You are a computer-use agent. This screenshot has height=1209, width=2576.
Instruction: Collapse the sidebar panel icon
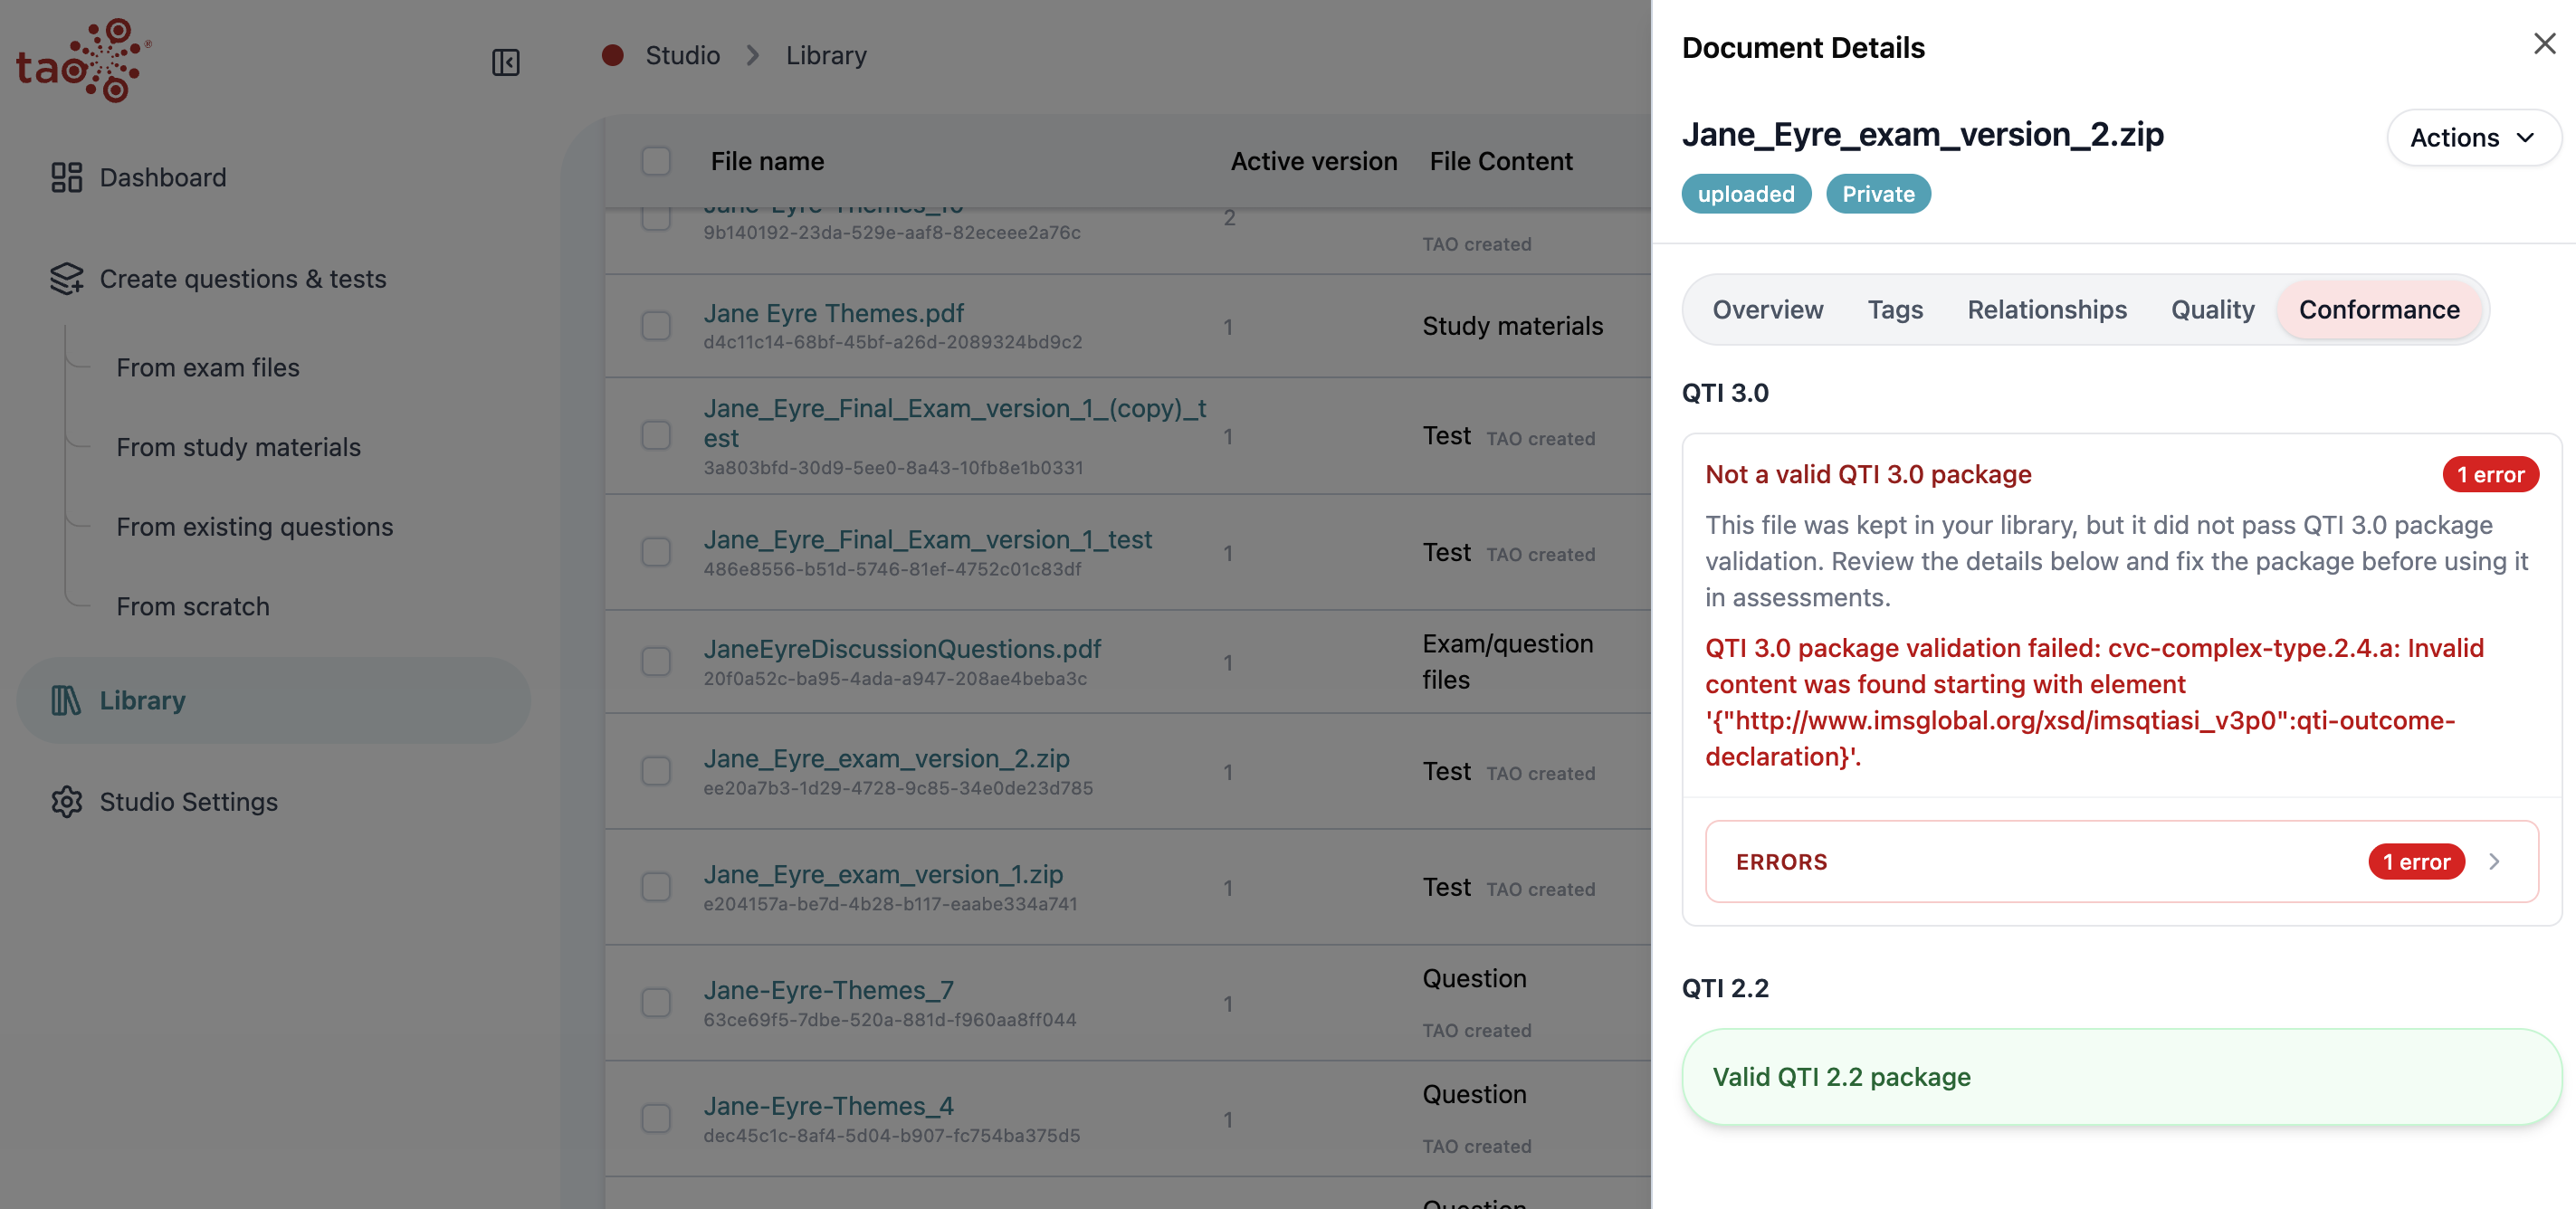[506, 62]
